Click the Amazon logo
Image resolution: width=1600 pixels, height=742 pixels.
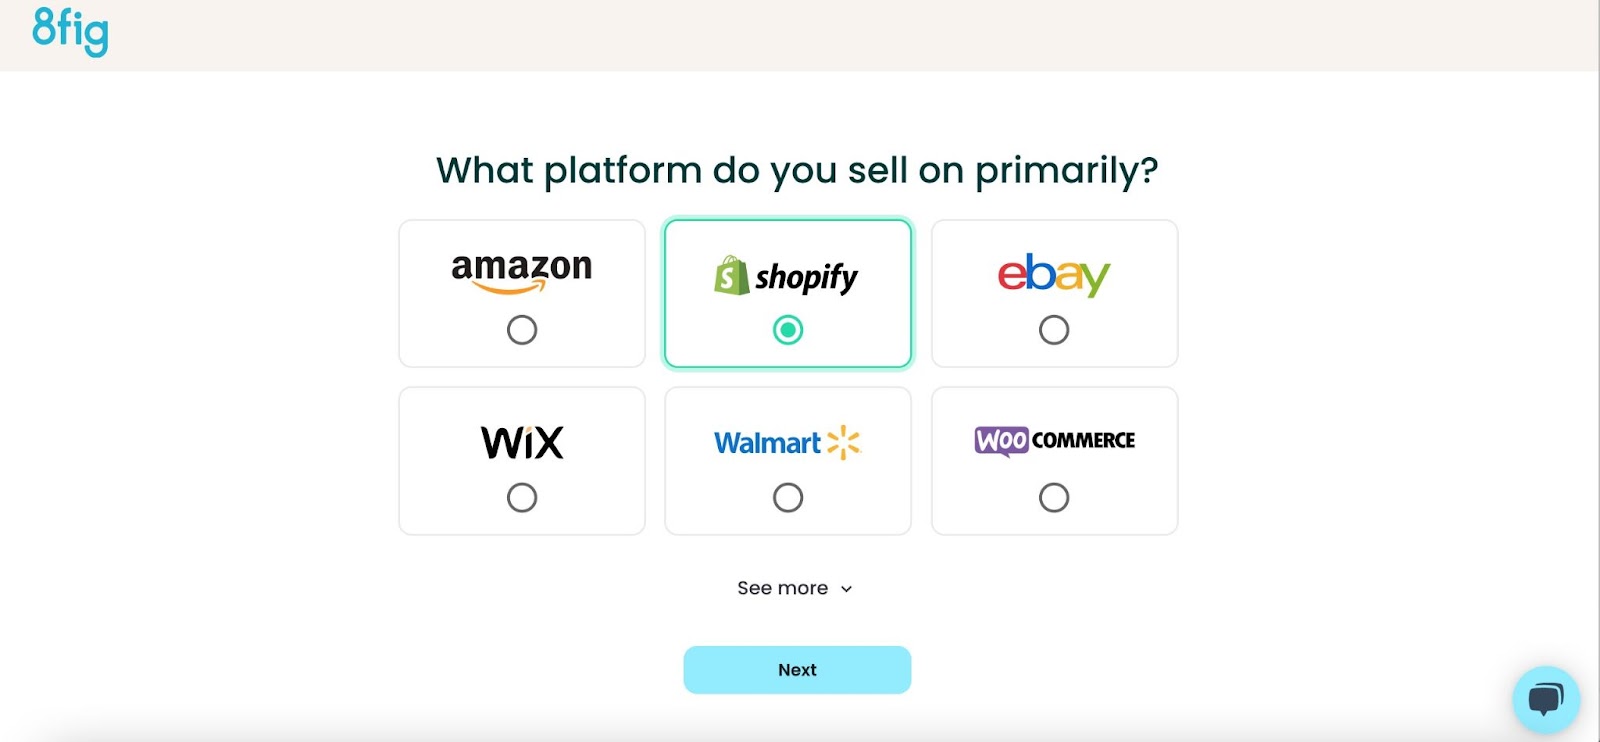click(x=521, y=272)
